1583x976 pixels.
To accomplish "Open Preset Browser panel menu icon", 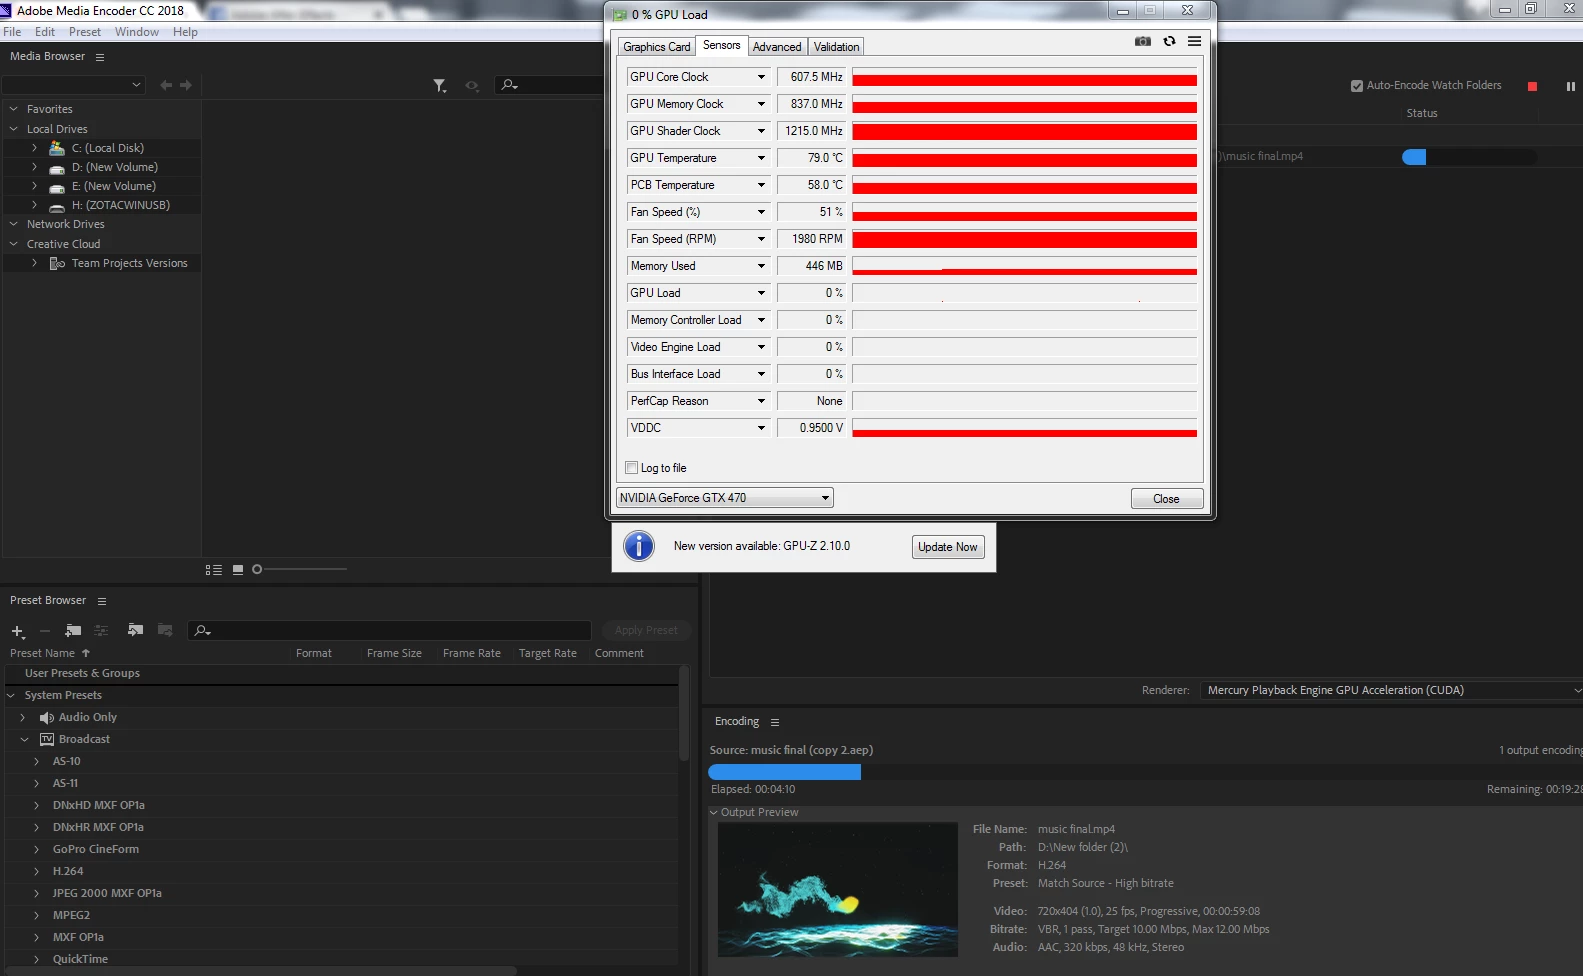I will pyautogui.click(x=102, y=601).
